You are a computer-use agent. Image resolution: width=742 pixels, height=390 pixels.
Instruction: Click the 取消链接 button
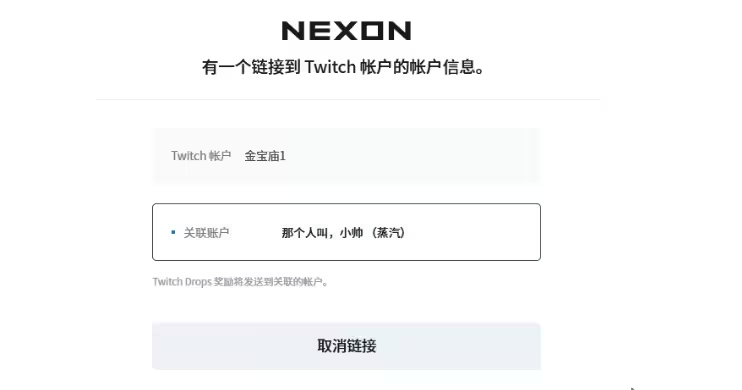click(346, 346)
